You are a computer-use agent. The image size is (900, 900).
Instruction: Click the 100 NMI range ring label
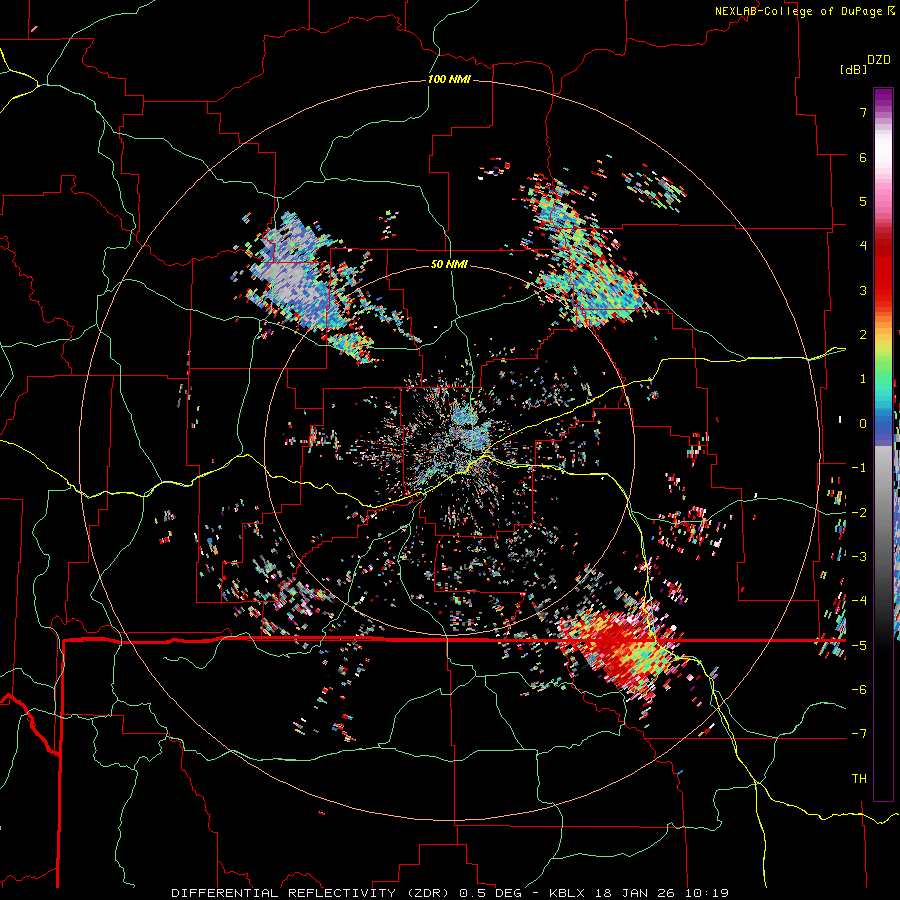point(449,79)
